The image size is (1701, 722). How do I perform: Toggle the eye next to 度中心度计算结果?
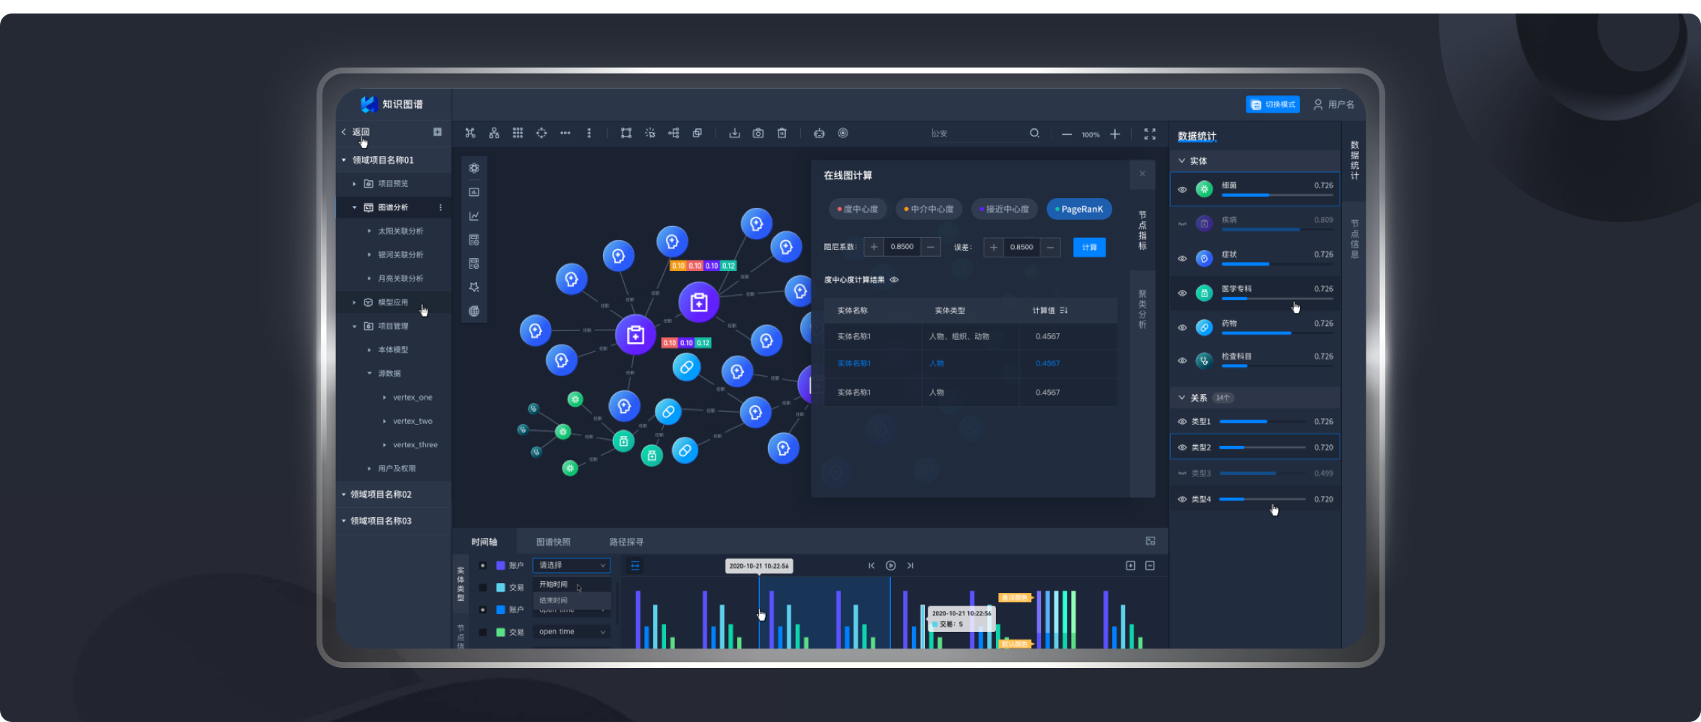894,280
